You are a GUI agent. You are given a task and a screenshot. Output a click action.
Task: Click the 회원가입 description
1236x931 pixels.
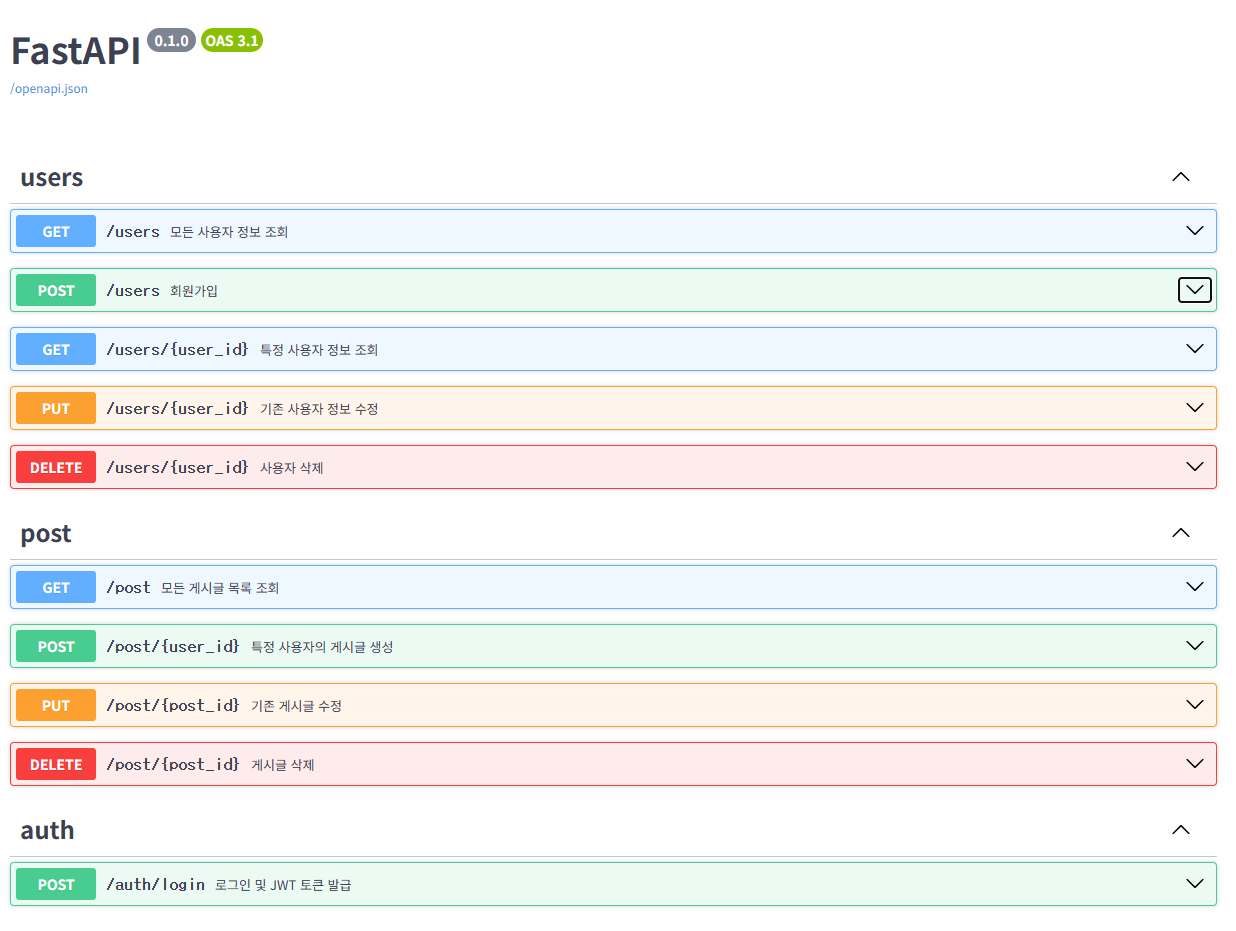194,291
